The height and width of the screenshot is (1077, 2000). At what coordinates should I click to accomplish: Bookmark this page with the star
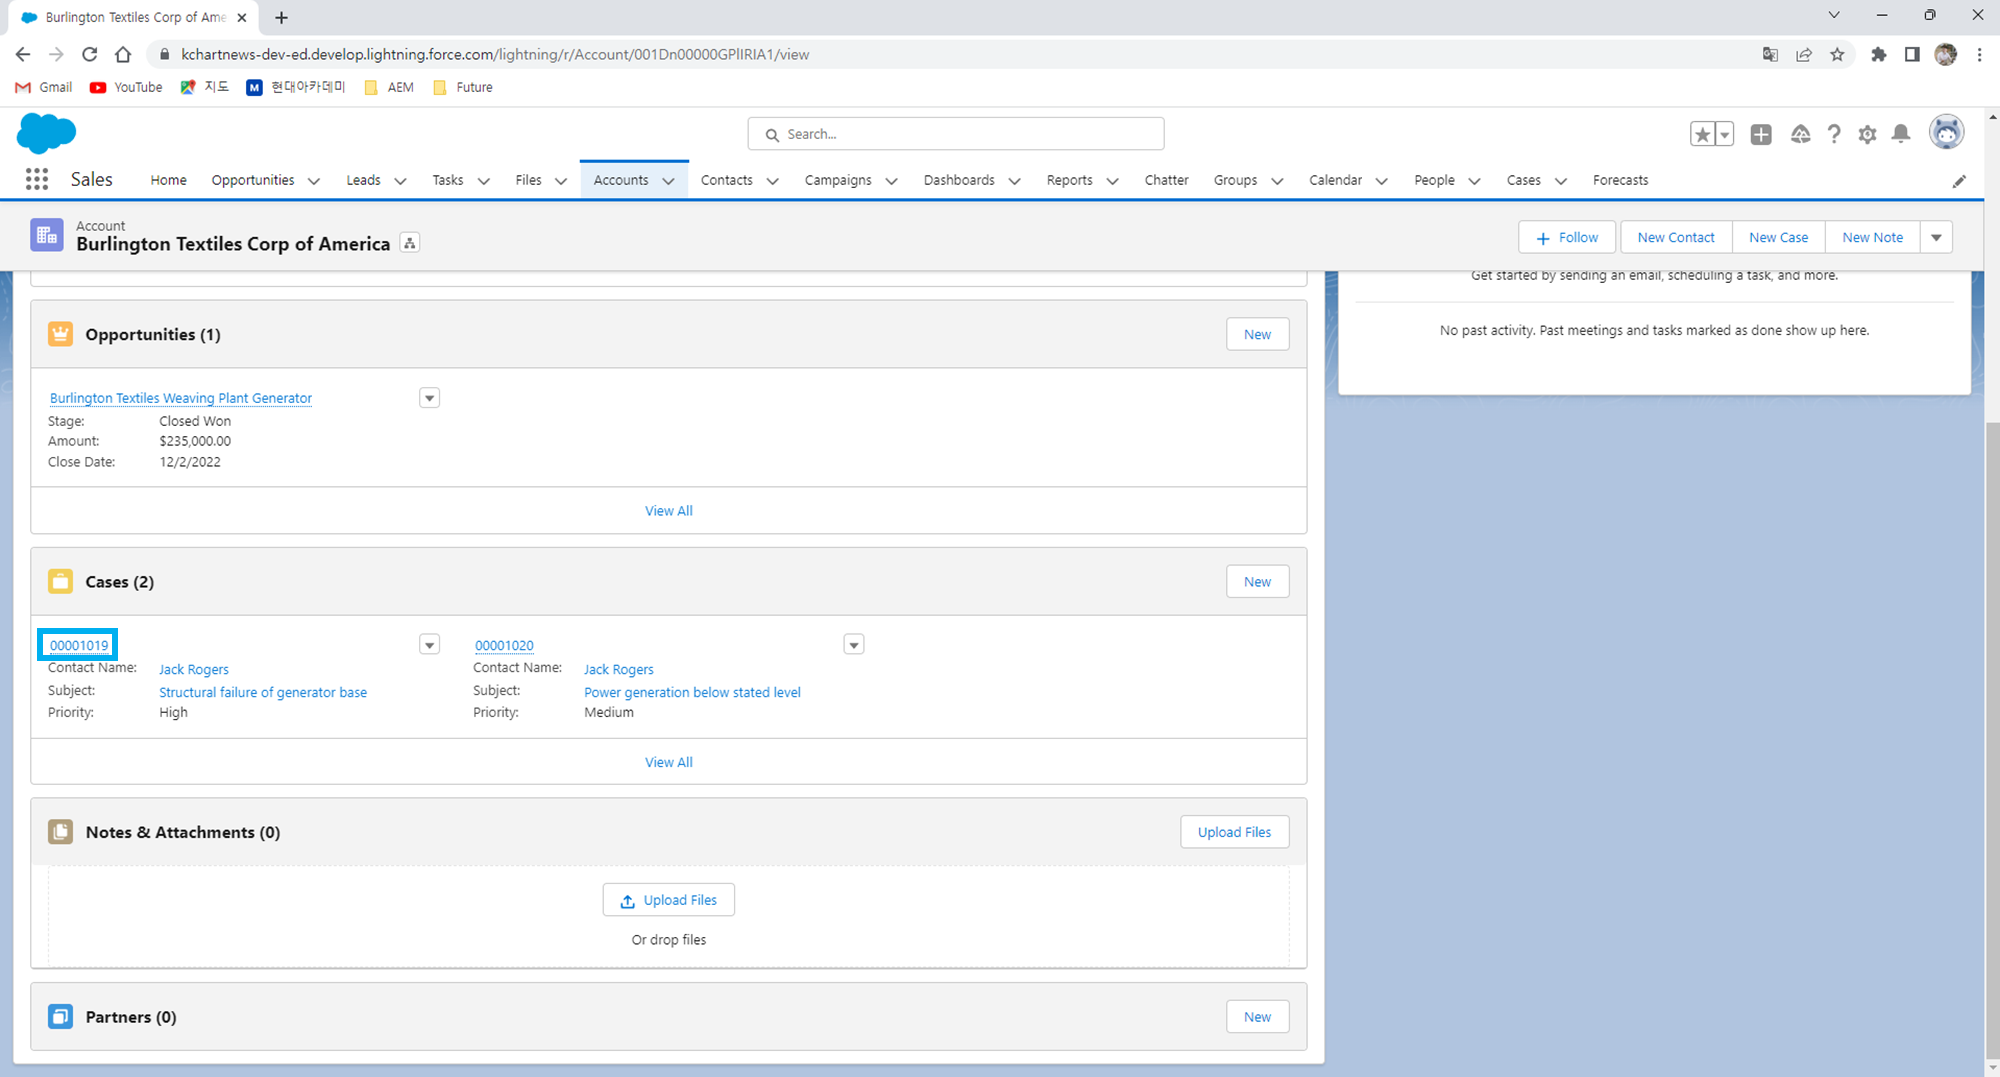(1837, 54)
